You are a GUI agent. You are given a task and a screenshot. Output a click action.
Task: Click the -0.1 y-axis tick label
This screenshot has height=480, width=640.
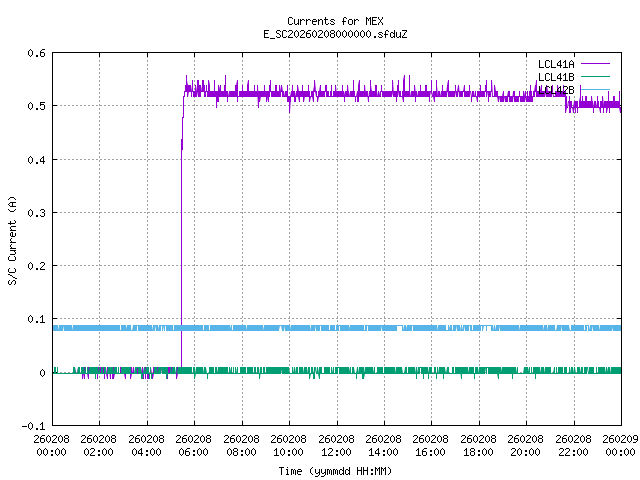33,426
